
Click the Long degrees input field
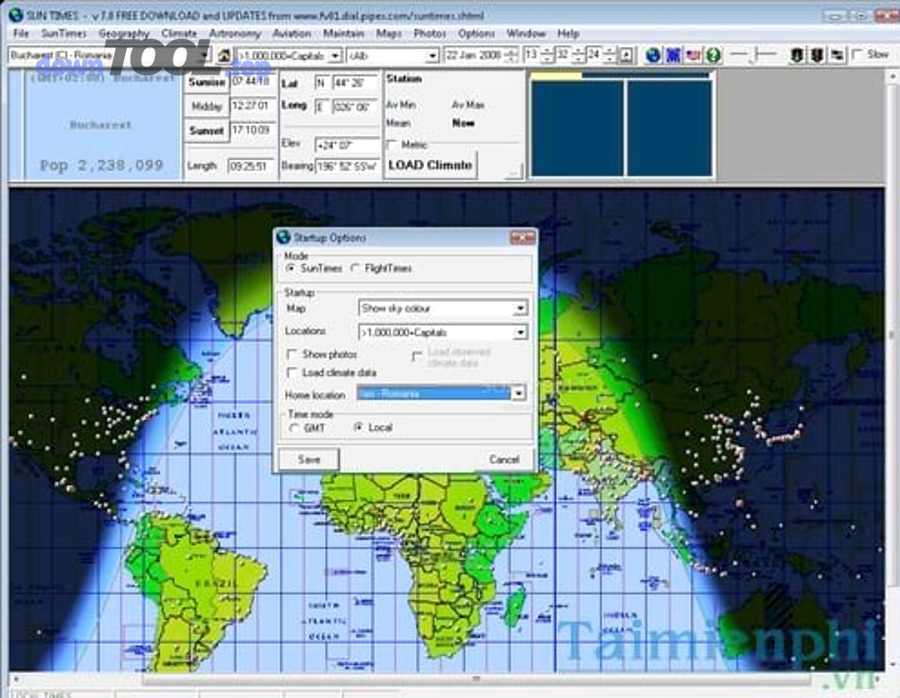click(354, 107)
